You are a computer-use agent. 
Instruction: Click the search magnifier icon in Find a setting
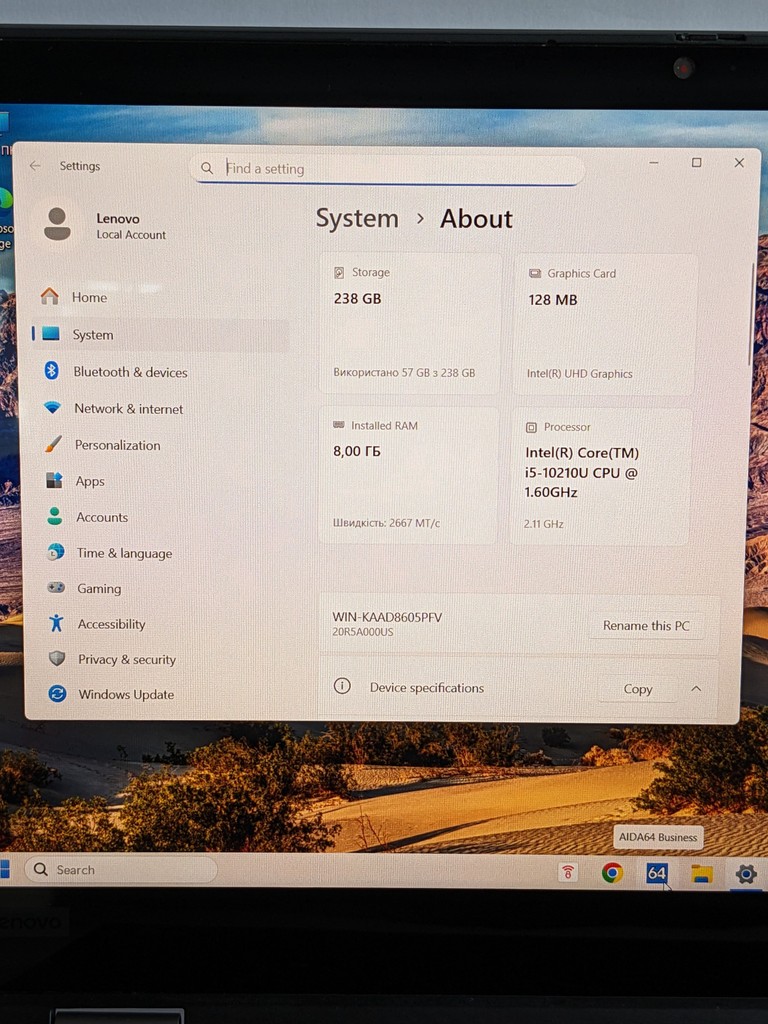coord(207,168)
